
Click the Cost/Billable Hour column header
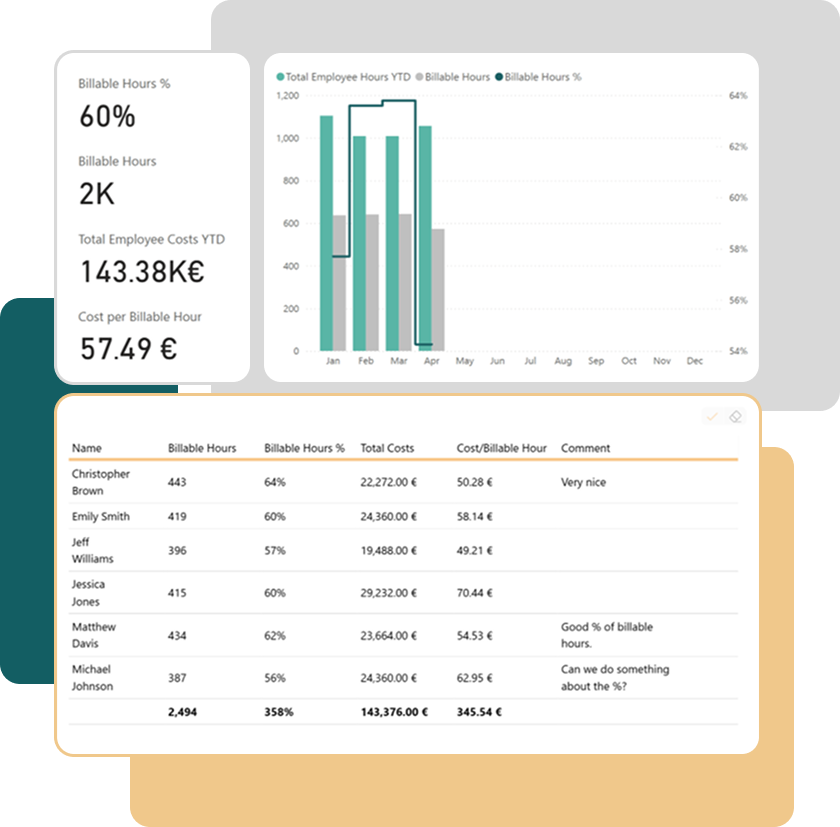click(x=501, y=448)
